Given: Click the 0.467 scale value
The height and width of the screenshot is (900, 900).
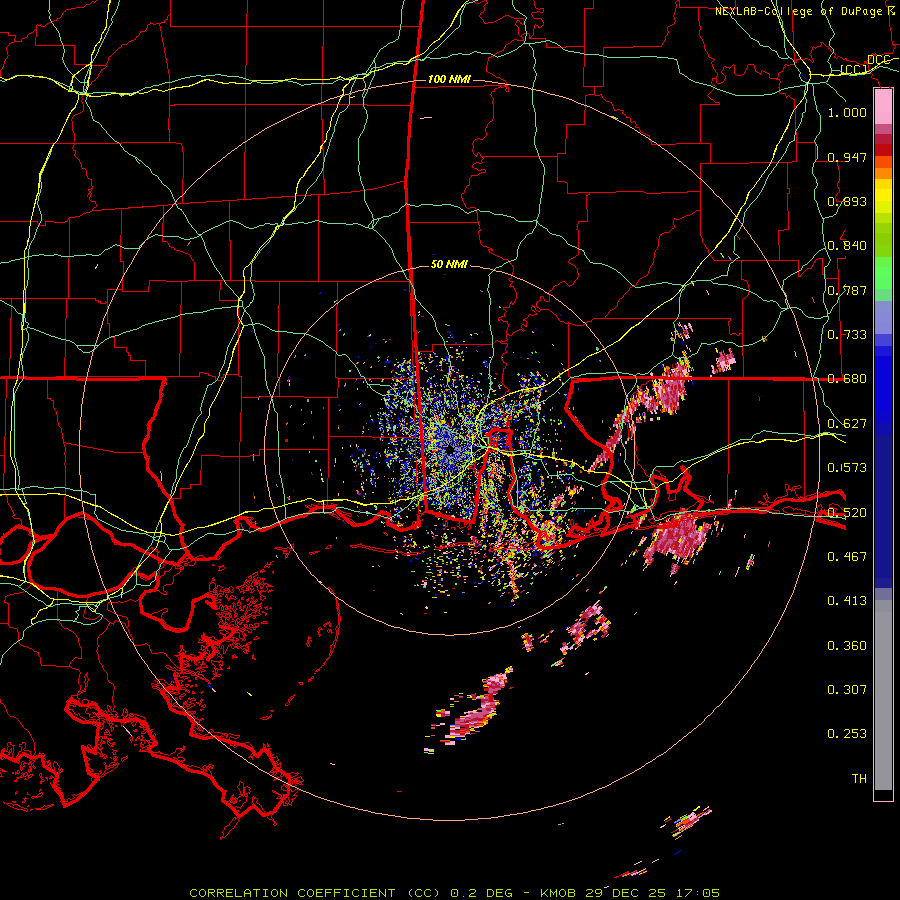Looking at the screenshot, I should point(847,557).
